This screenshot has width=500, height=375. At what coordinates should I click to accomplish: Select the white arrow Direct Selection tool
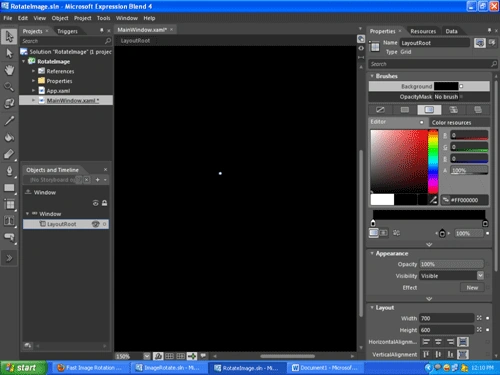(x=9, y=53)
